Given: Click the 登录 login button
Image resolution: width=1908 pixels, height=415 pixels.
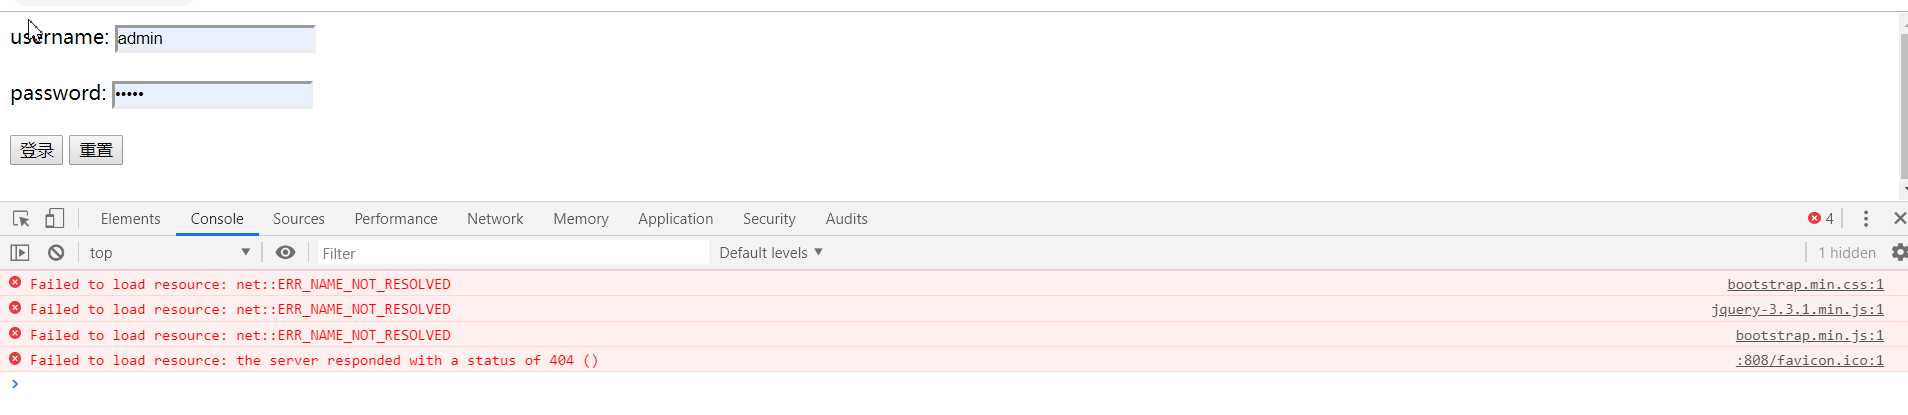Looking at the screenshot, I should tap(37, 150).
